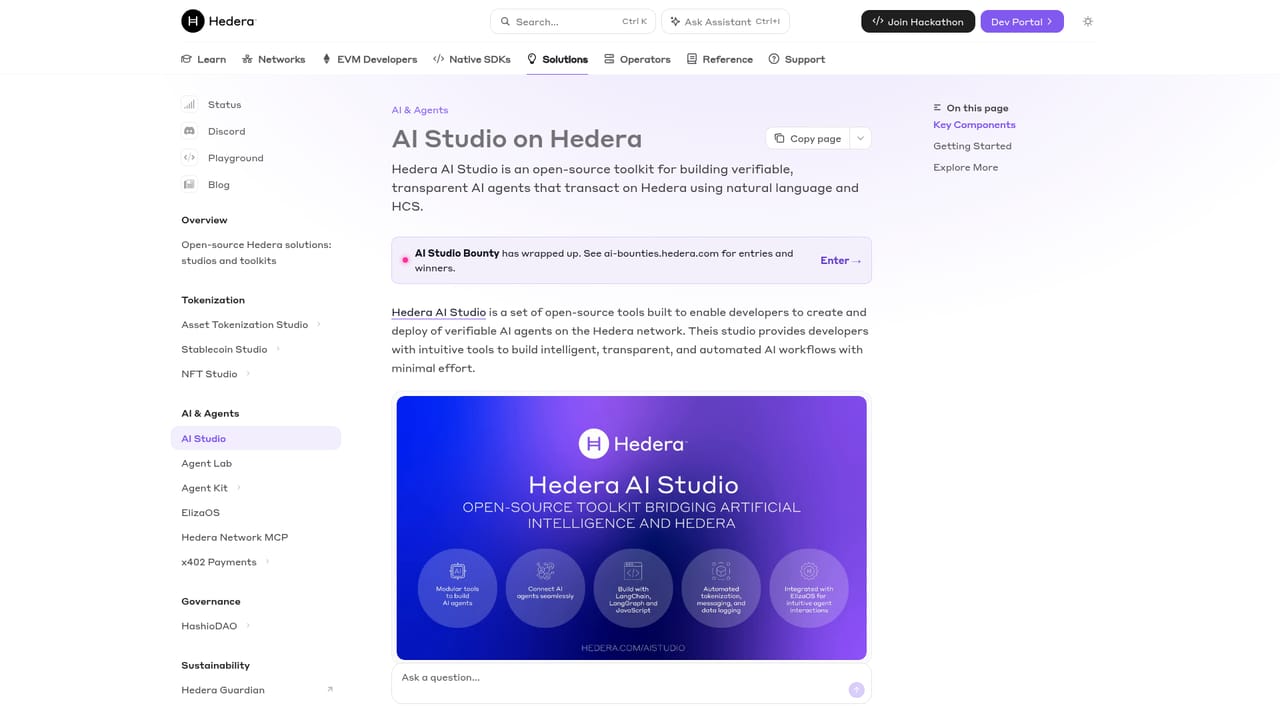
Task: Click the Hedera logo in the header
Action: pos(218,21)
